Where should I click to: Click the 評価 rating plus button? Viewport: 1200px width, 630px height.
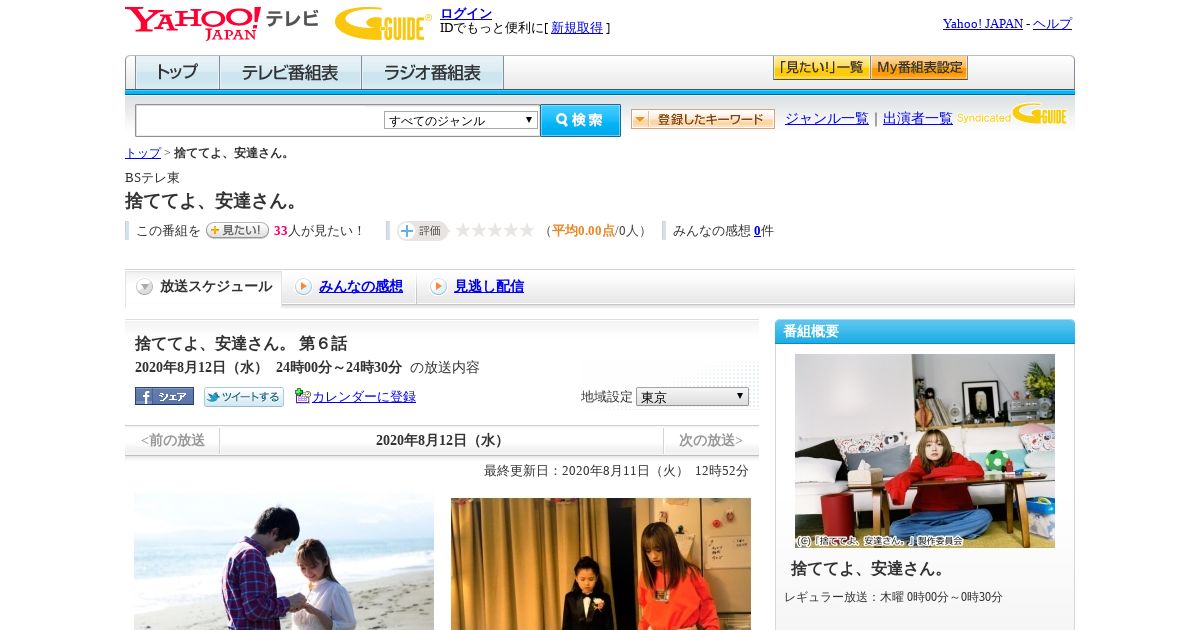coord(422,231)
